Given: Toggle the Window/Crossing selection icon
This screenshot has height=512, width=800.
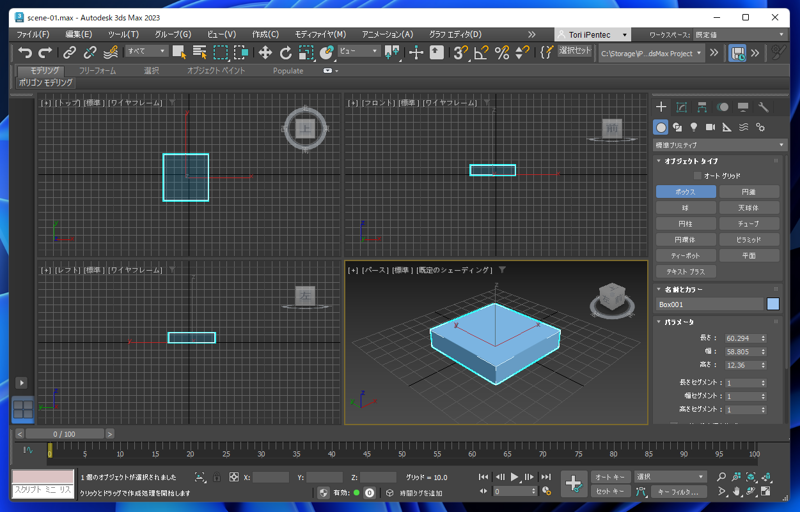Looking at the screenshot, I should (241, 52).
